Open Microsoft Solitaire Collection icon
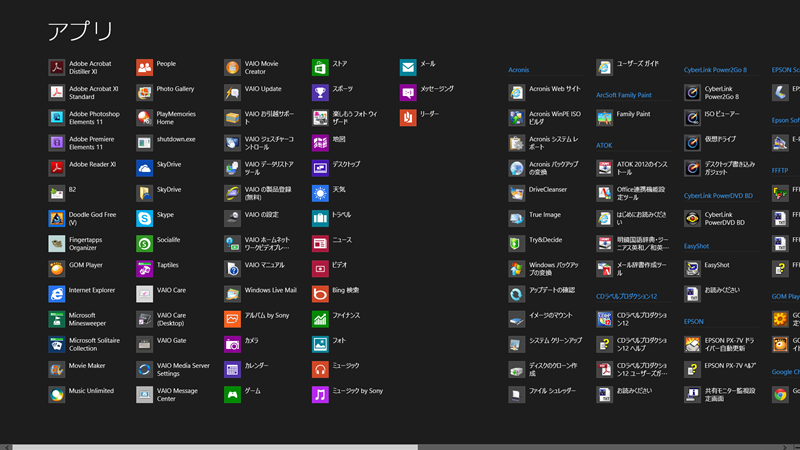This screenshot has height=450, width=800. point(57,344)
